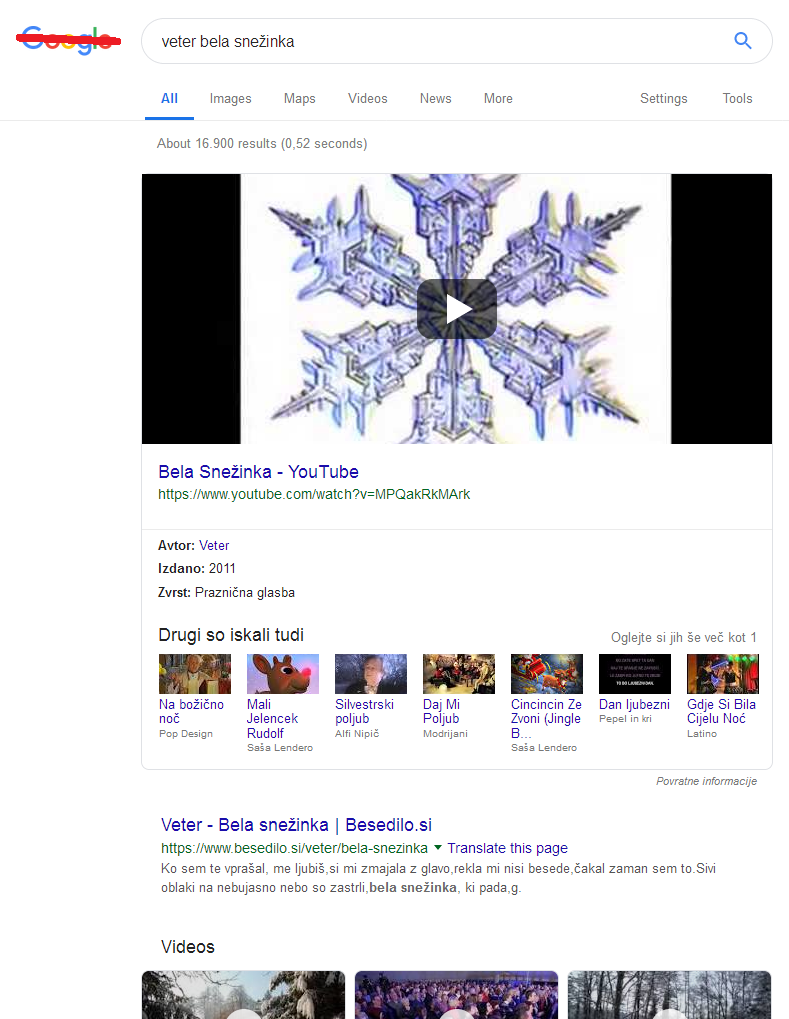Open the Videos search tab

(367, 98)
